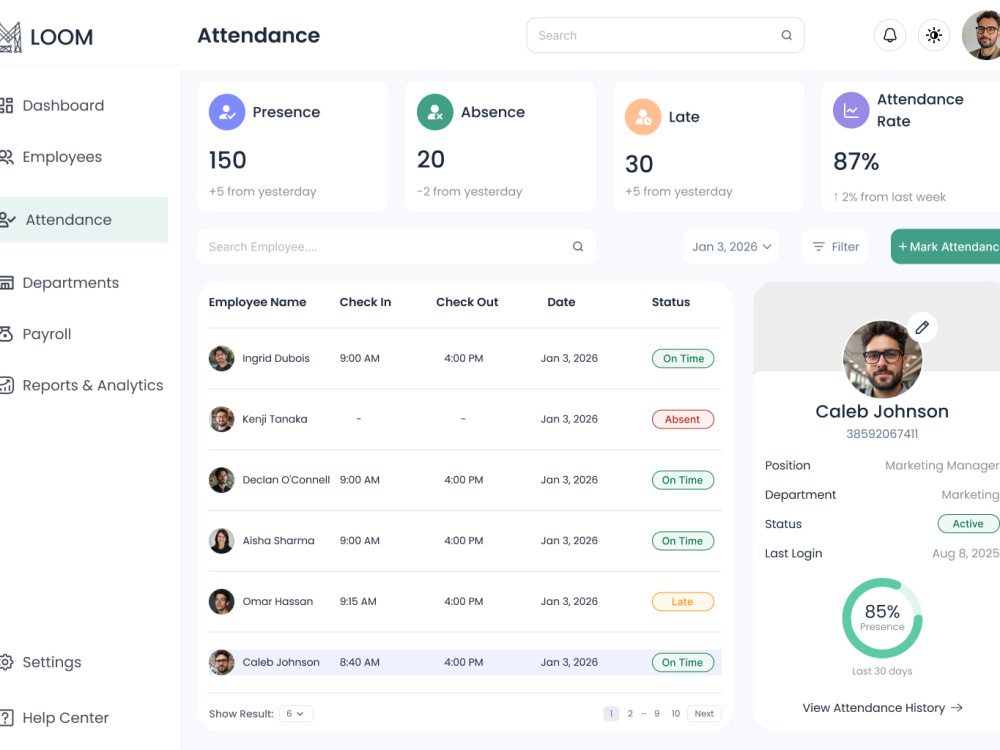Click the Dashboard sidebar icon
Screen dimensions: 1000x750
tap(6, 105)
